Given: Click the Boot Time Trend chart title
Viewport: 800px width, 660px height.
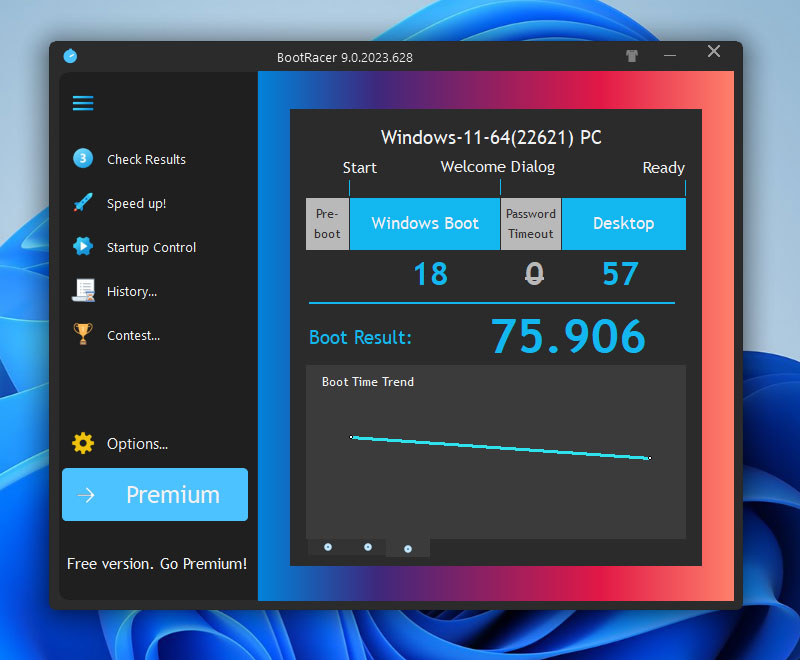Looking at the screenshot, I should (368, 382).
